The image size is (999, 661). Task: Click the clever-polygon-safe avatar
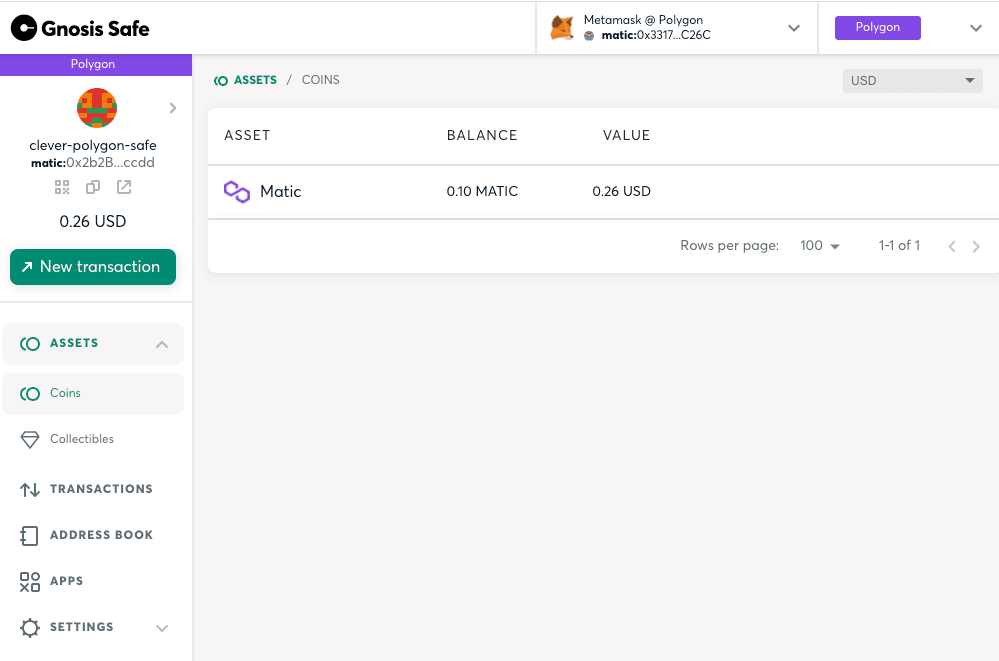(x=97, y=108)
